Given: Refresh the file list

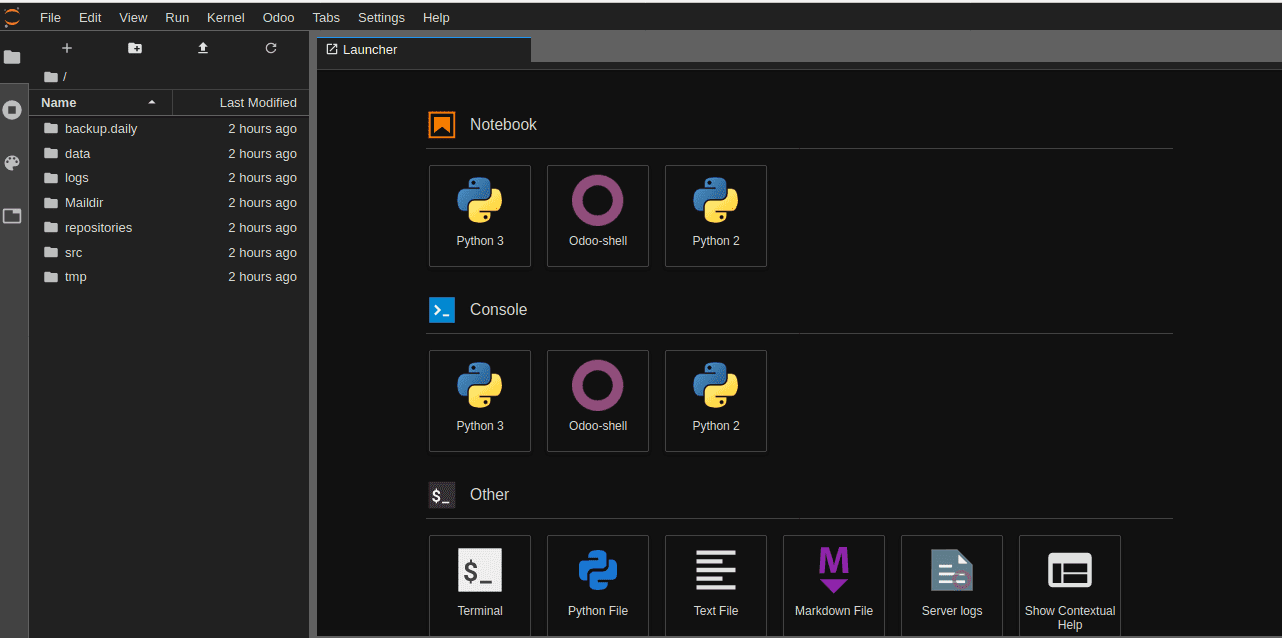Looking at the screenshot, I should click(x=271, y=48).
